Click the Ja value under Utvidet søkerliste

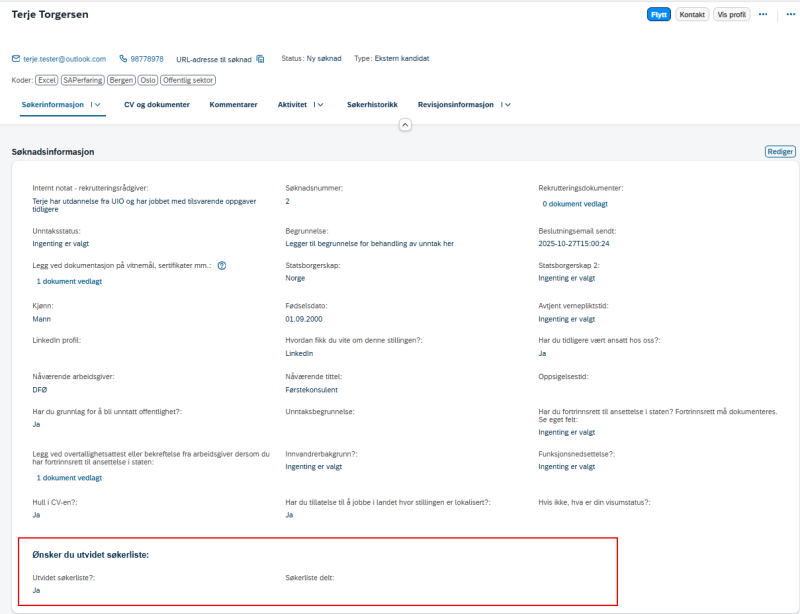[x=36, y=590]
